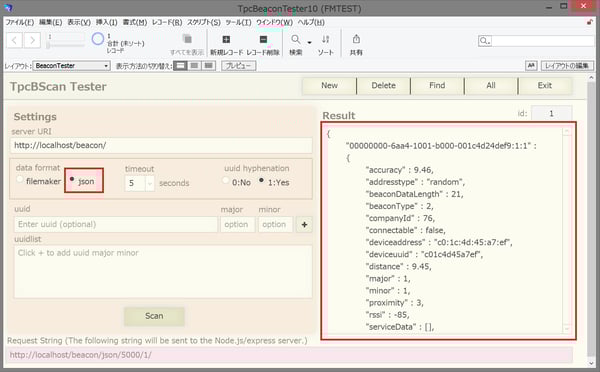This screenshot has height=372, width=600.
Task: Click the Find button
Action: (437, 86)
